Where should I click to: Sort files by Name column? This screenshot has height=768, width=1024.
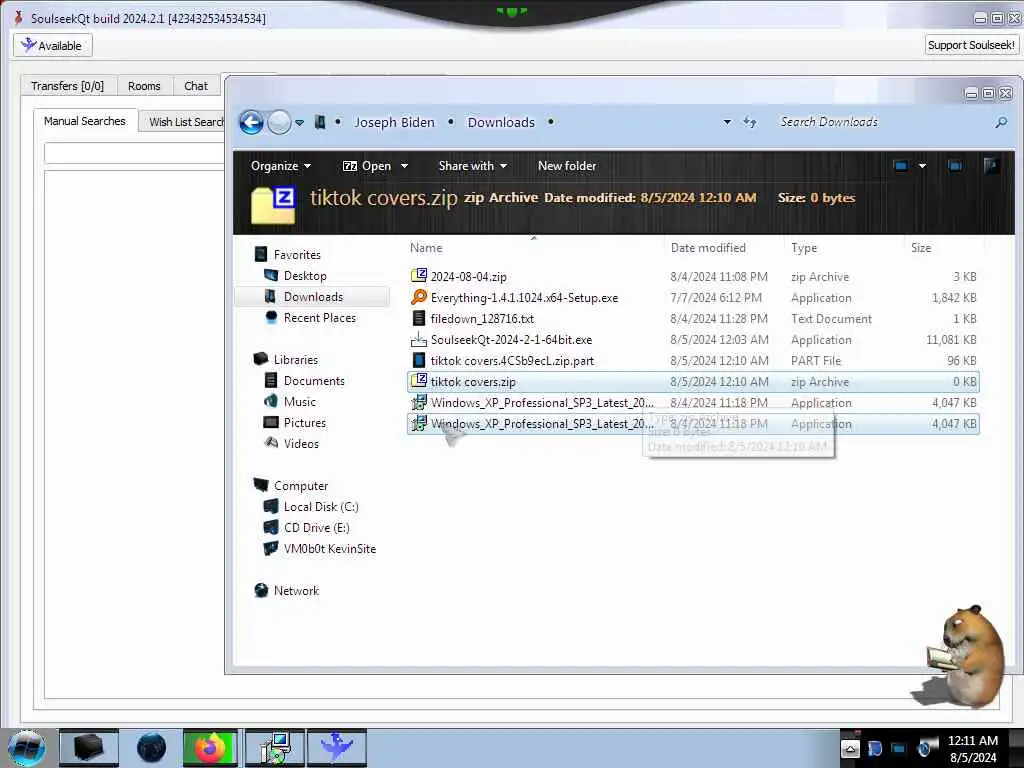click(426, 248)
